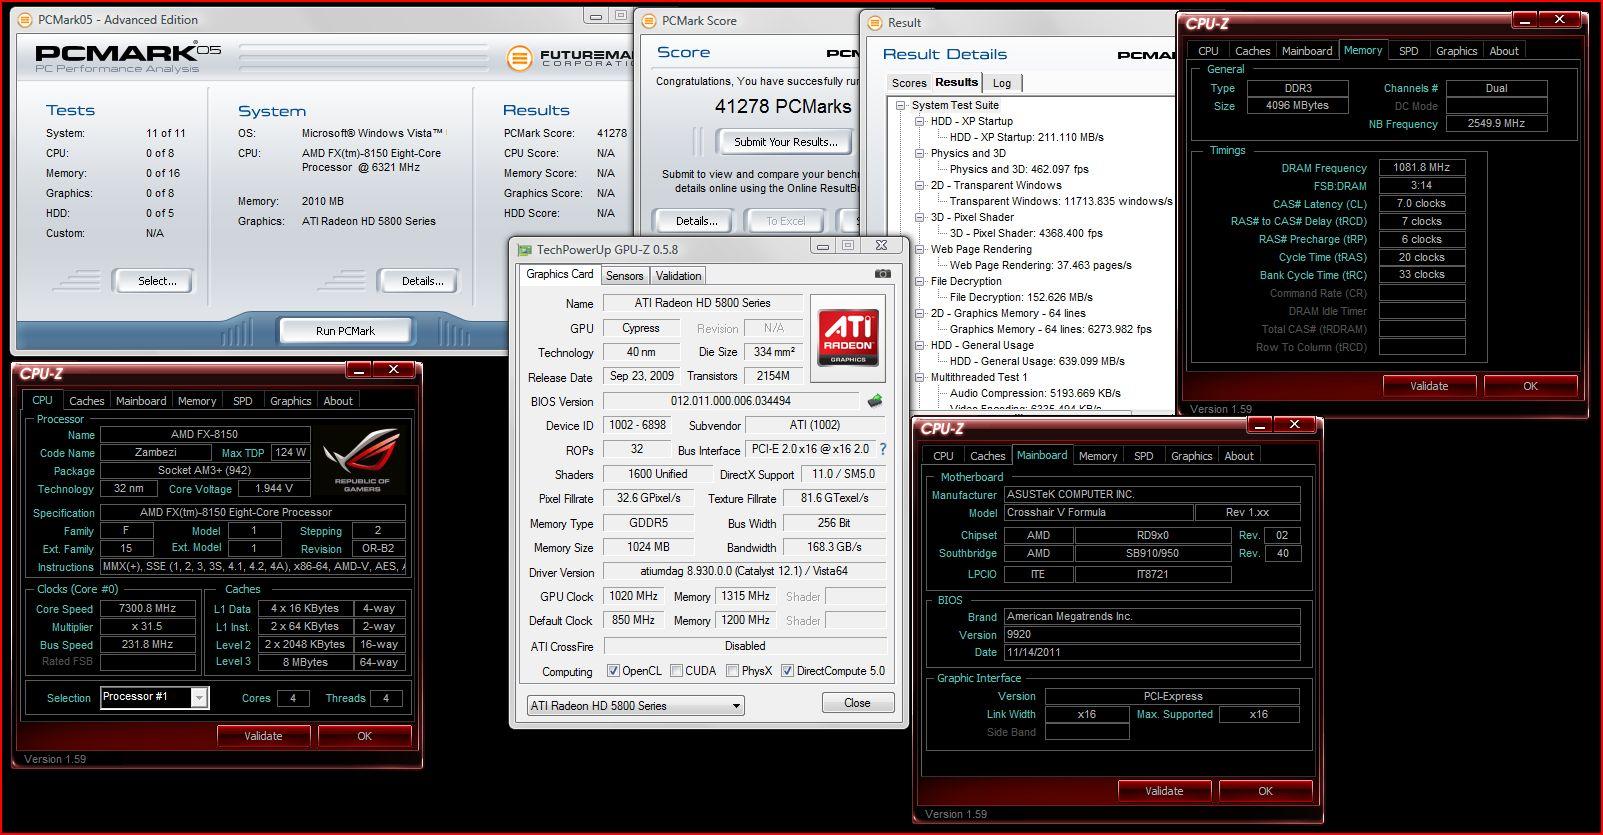1603x835 pixels.
Task: Click the GPU-Z title bar chip icon
Action: click(x=523, y=249)
